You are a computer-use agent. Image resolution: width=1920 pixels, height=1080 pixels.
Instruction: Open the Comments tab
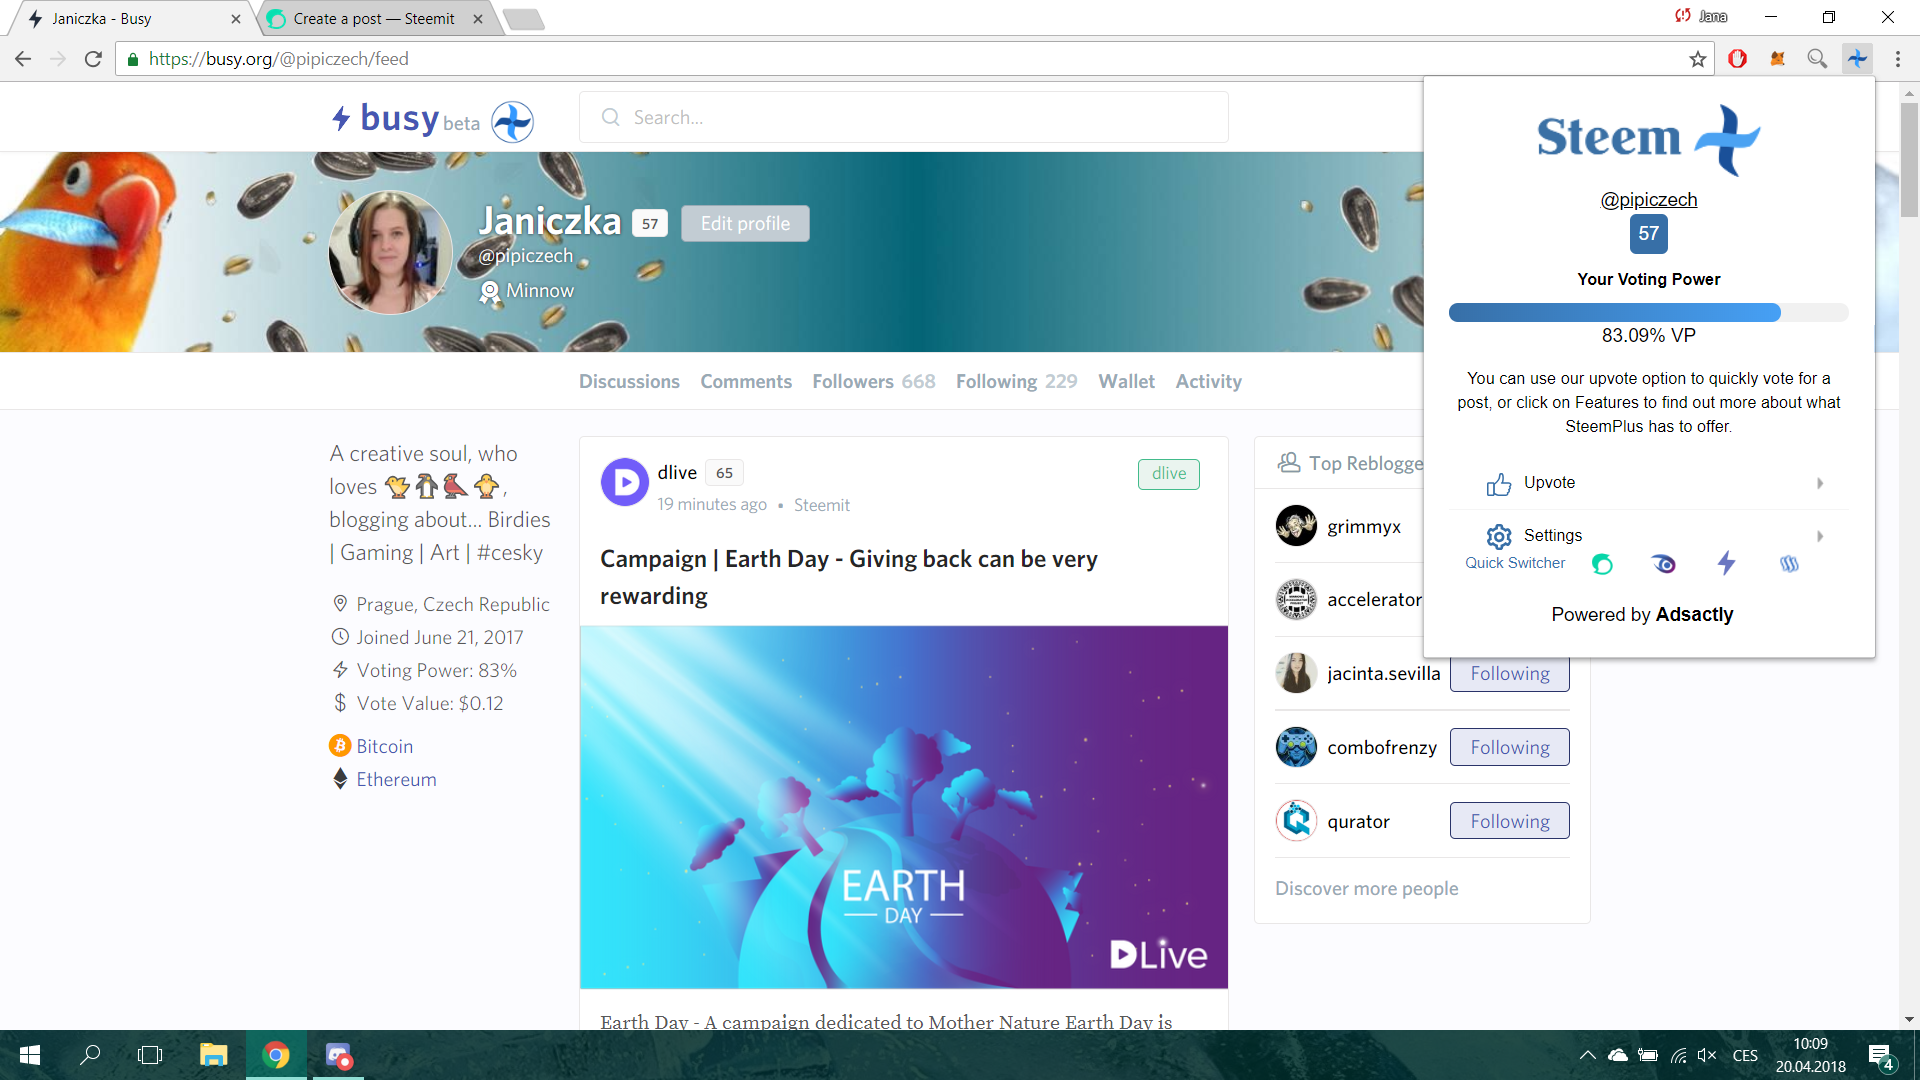point(746,381)
